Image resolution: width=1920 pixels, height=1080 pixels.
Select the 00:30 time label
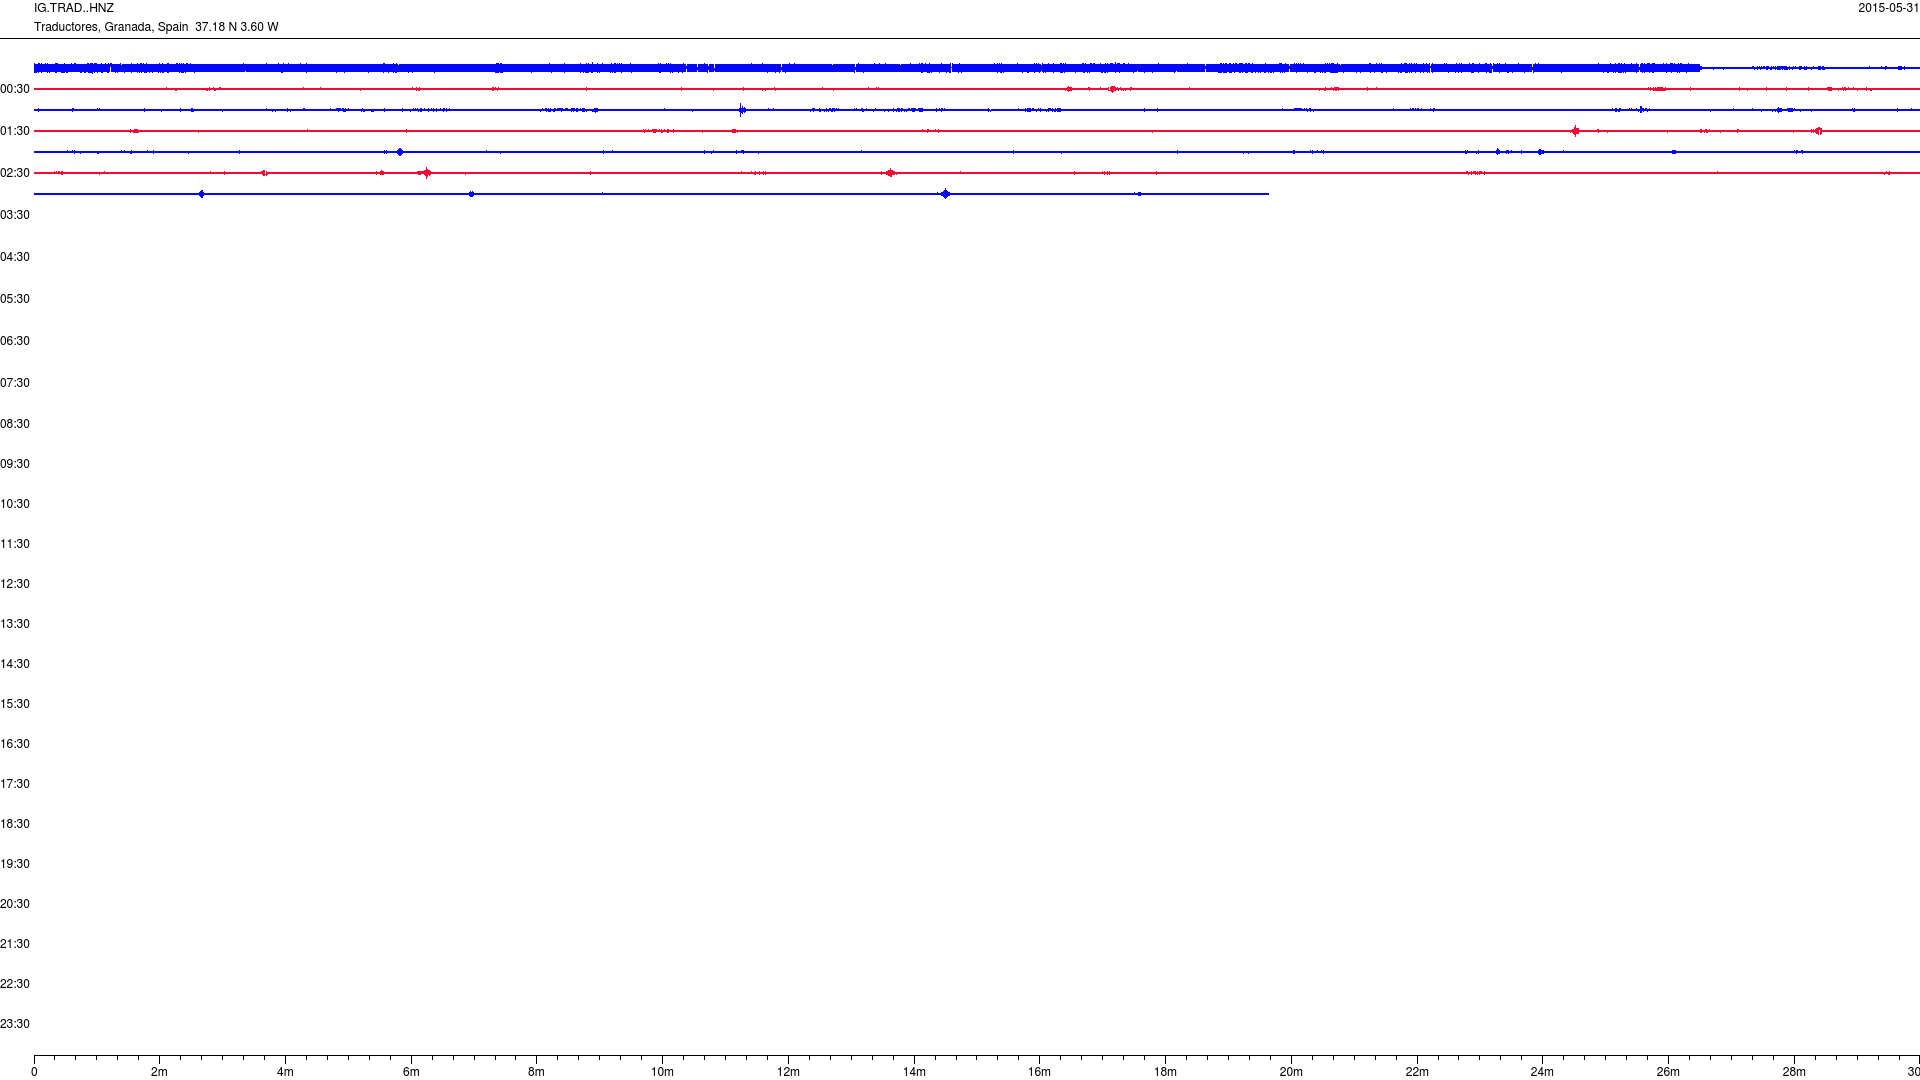15,89
